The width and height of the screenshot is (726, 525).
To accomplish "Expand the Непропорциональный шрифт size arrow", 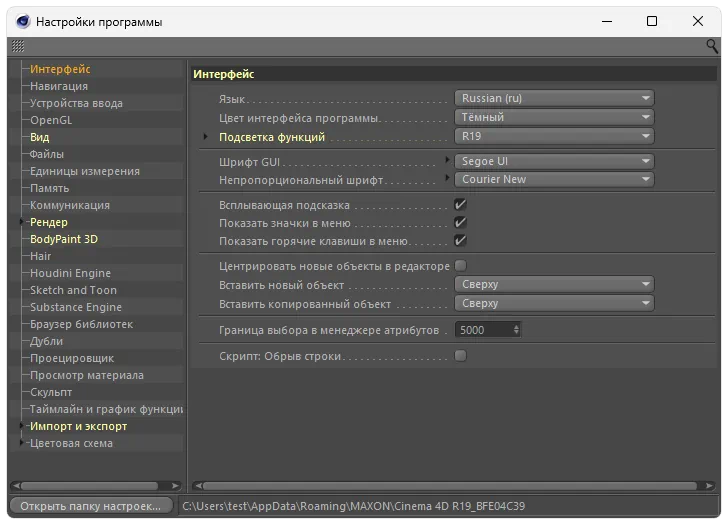I will pos(447,178).
